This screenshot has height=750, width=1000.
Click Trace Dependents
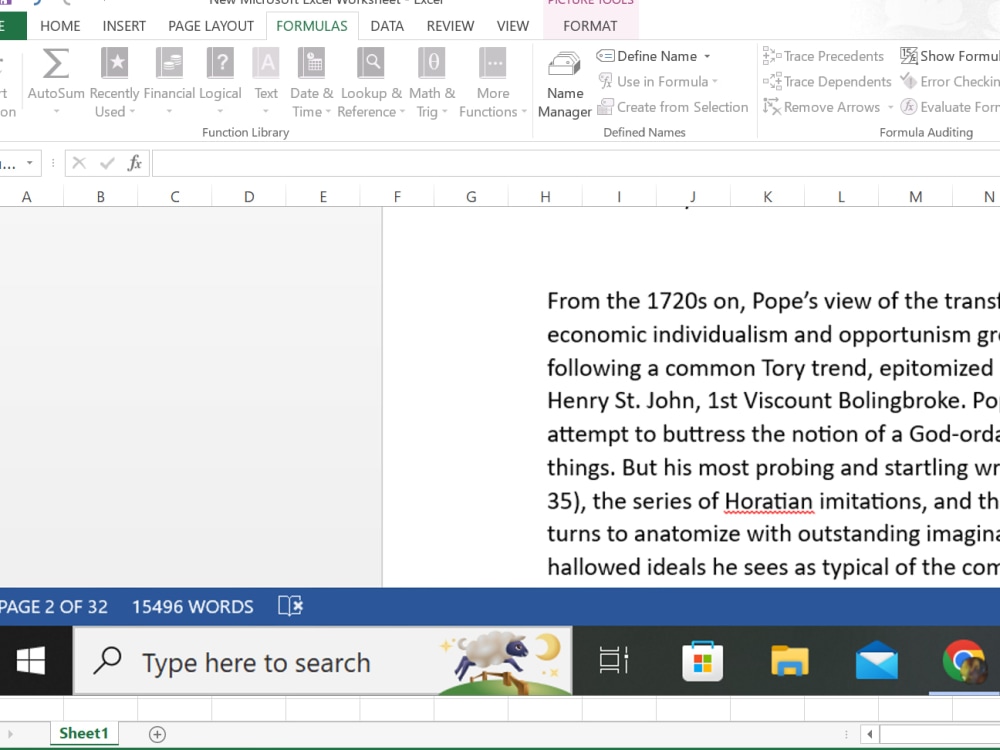coord(827,82)
